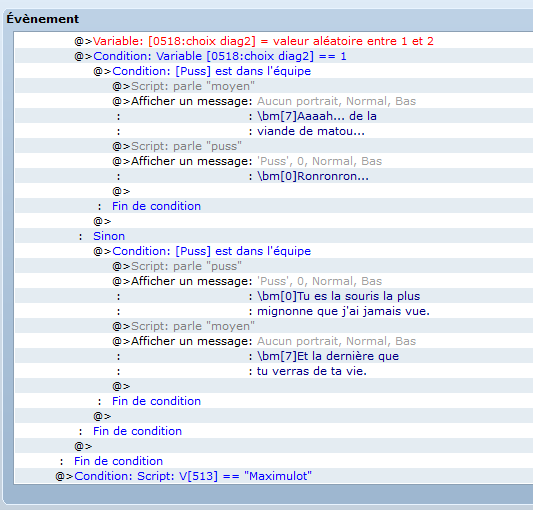The width and height of the screenshot is (533, 510).
Task: Select the Condition Script V[513] == "Maximulot" line
Action: [x=274, y=476]
